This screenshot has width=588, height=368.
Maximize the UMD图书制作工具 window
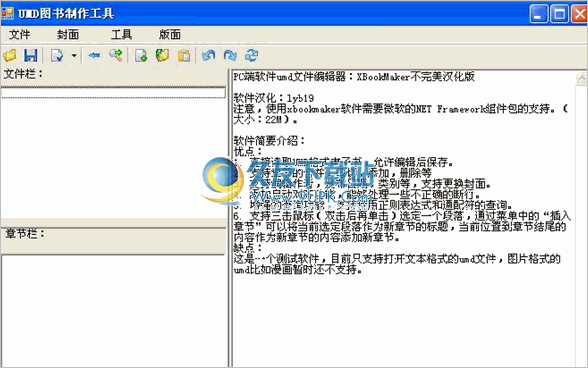(x=559, y=14)
